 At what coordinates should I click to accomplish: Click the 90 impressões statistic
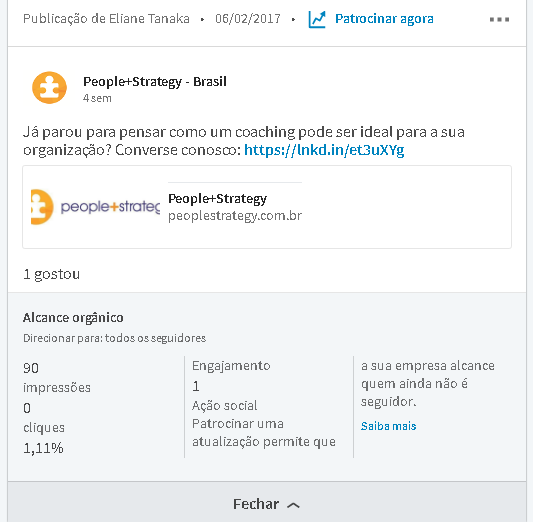[x=57, y=378]
